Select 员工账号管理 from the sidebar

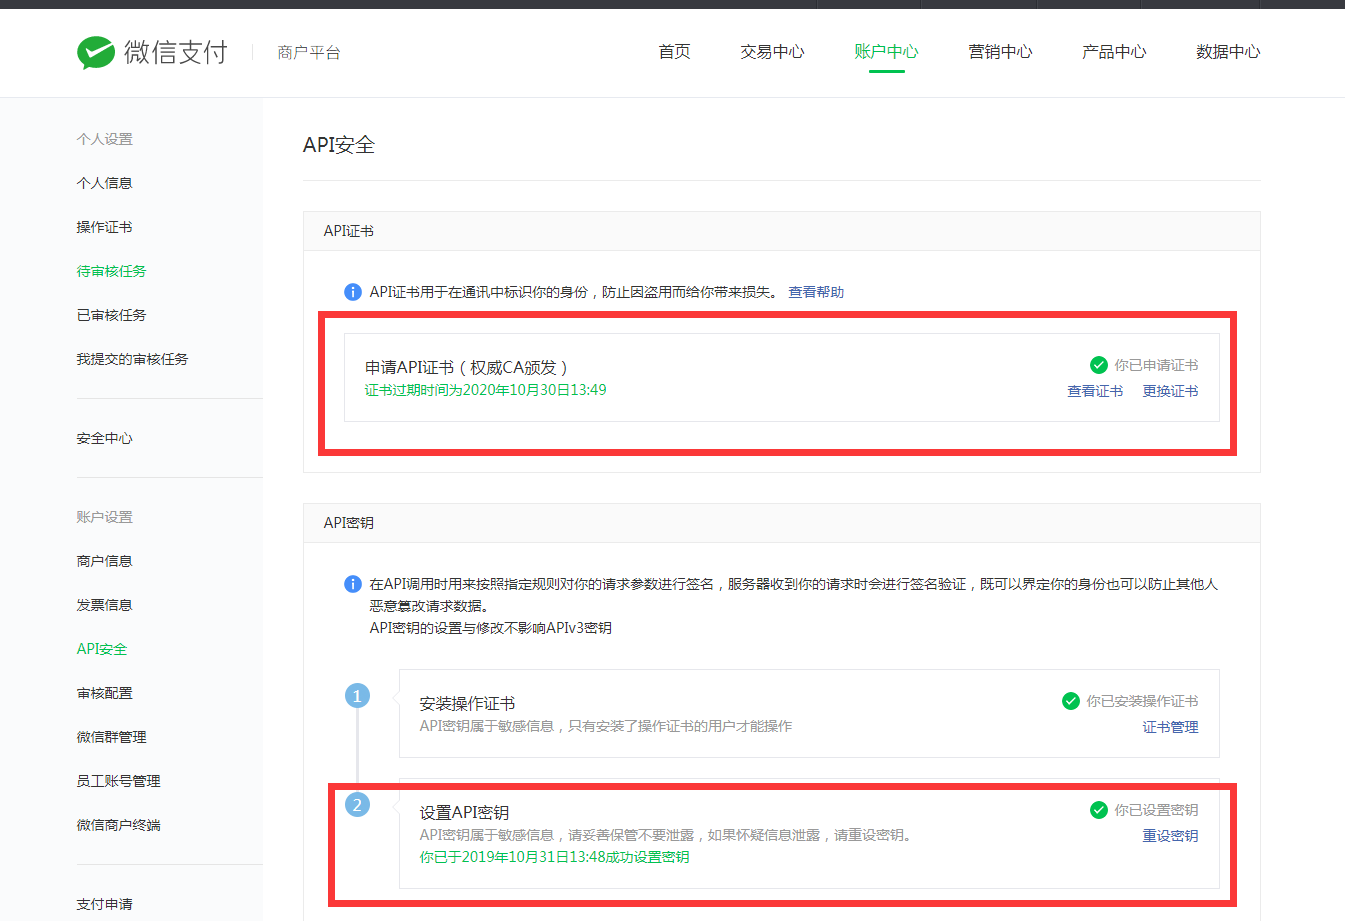[x=118, y=781]
